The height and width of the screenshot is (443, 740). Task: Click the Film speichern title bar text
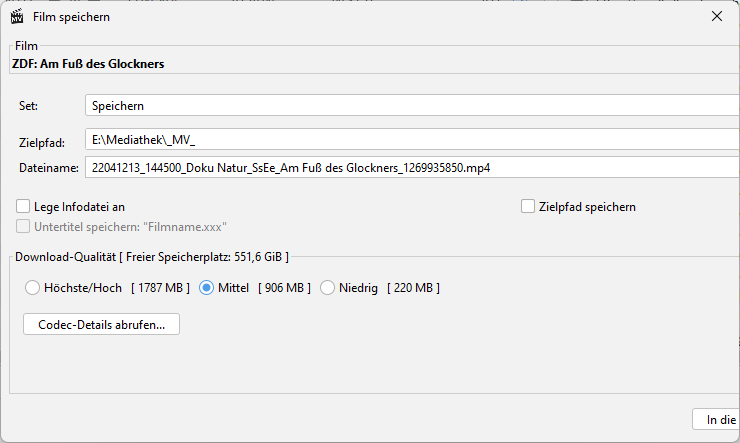click(72, 17)
